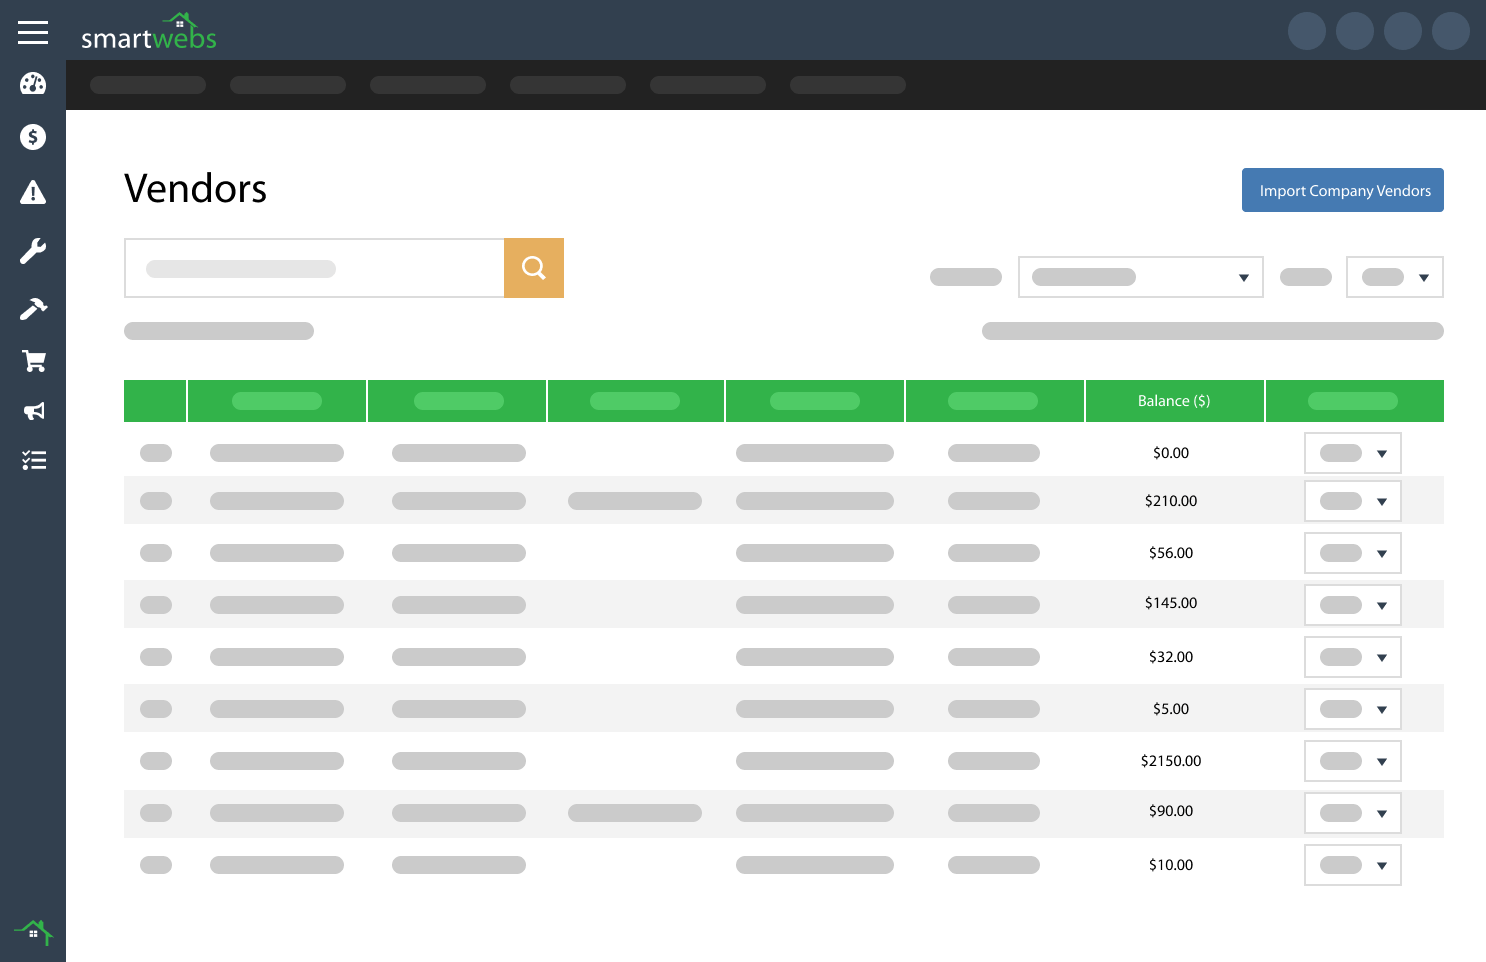
Task: Expand the action dropdown for the $2150.00 row
Action: tap(1352, 761)
